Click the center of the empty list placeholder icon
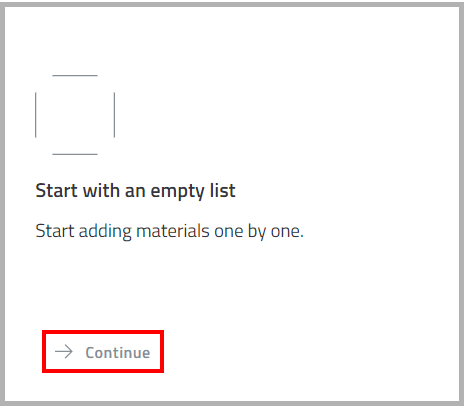The height and width of the screenshot is (408, 465). pos(75,115)
